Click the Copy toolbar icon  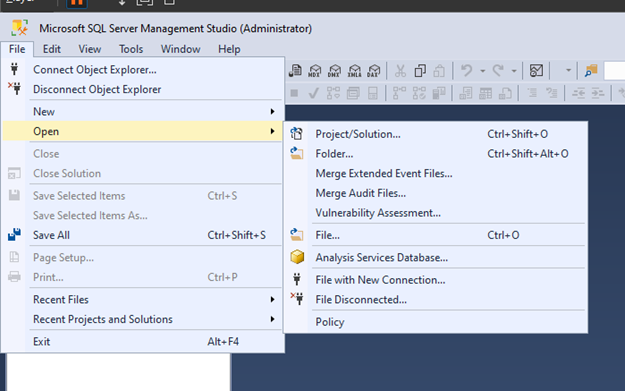(420, 71)
